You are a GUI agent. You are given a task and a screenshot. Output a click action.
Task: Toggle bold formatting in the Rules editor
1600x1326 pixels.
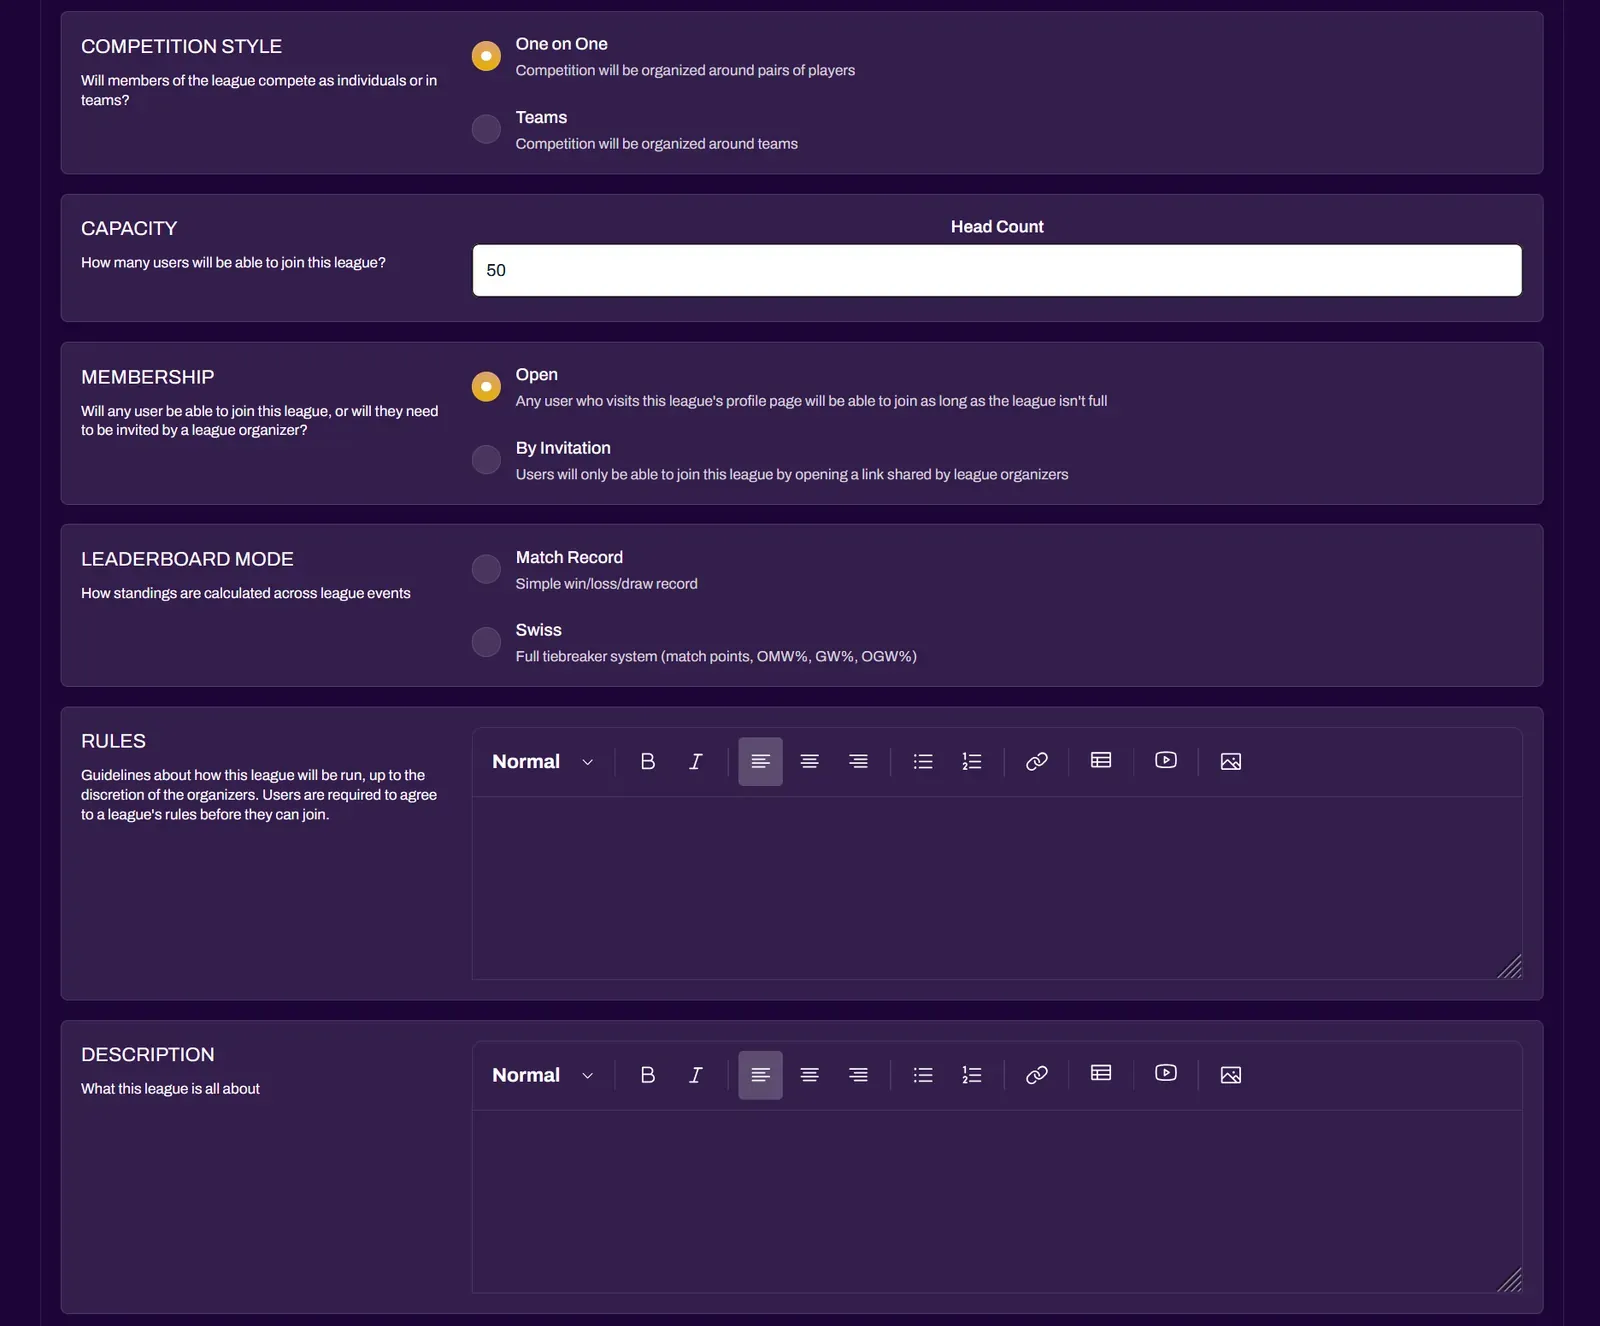click(647, 761)
